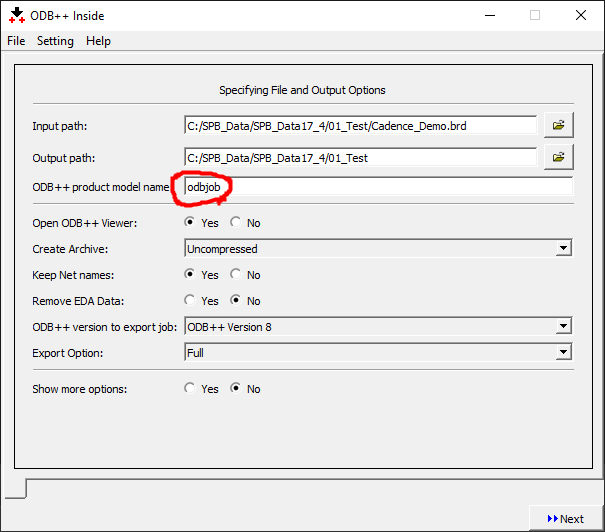Open the Help menu
Image resolution: width=605 pixels, height=532 pixels.
coord(98,41)
